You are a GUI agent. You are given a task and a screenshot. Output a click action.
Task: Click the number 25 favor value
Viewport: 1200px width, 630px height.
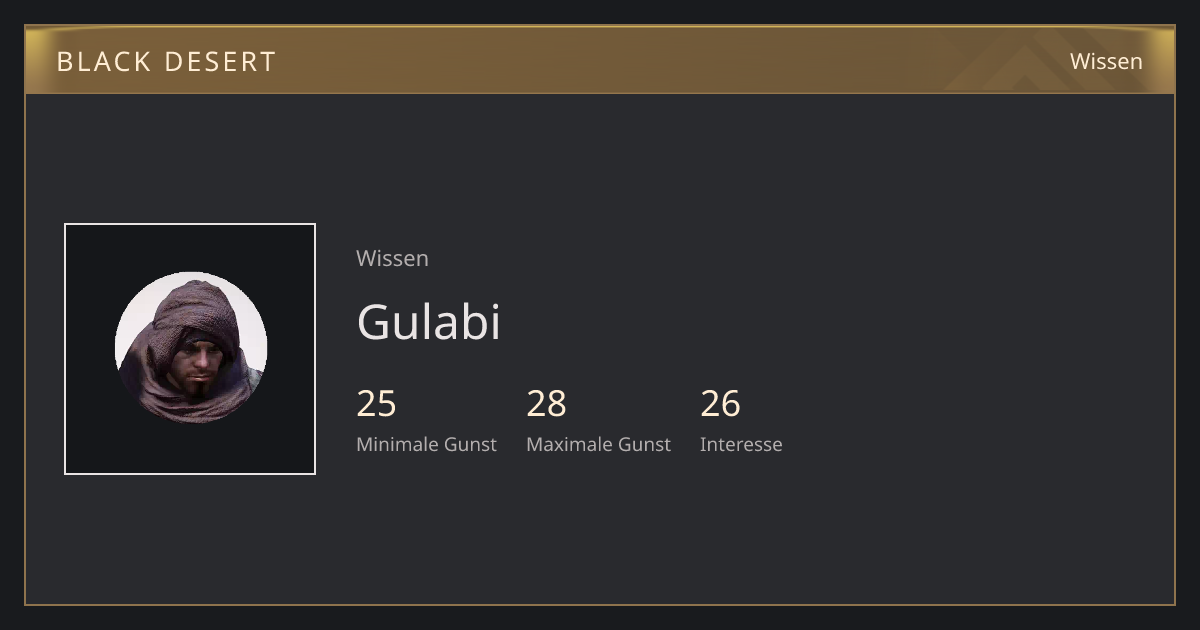pos(376,404)
